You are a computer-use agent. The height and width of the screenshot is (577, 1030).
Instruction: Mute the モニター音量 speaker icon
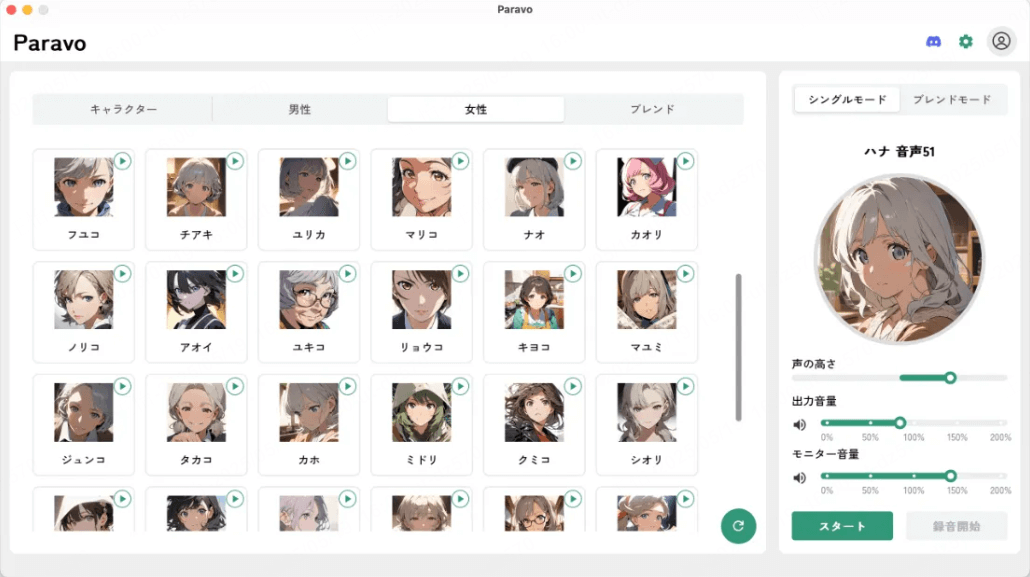coord(799,478)
